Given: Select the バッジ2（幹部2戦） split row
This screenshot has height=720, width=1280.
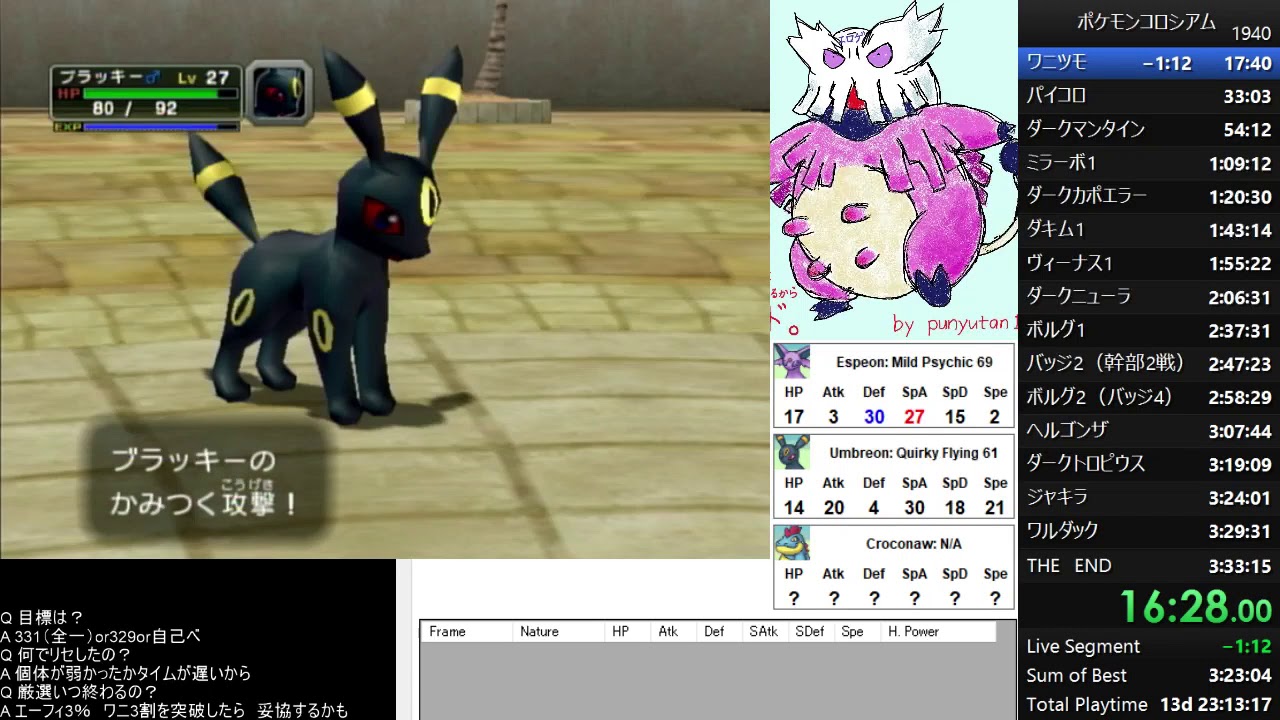Looking at the screenshot, I should coord(1149,364).
